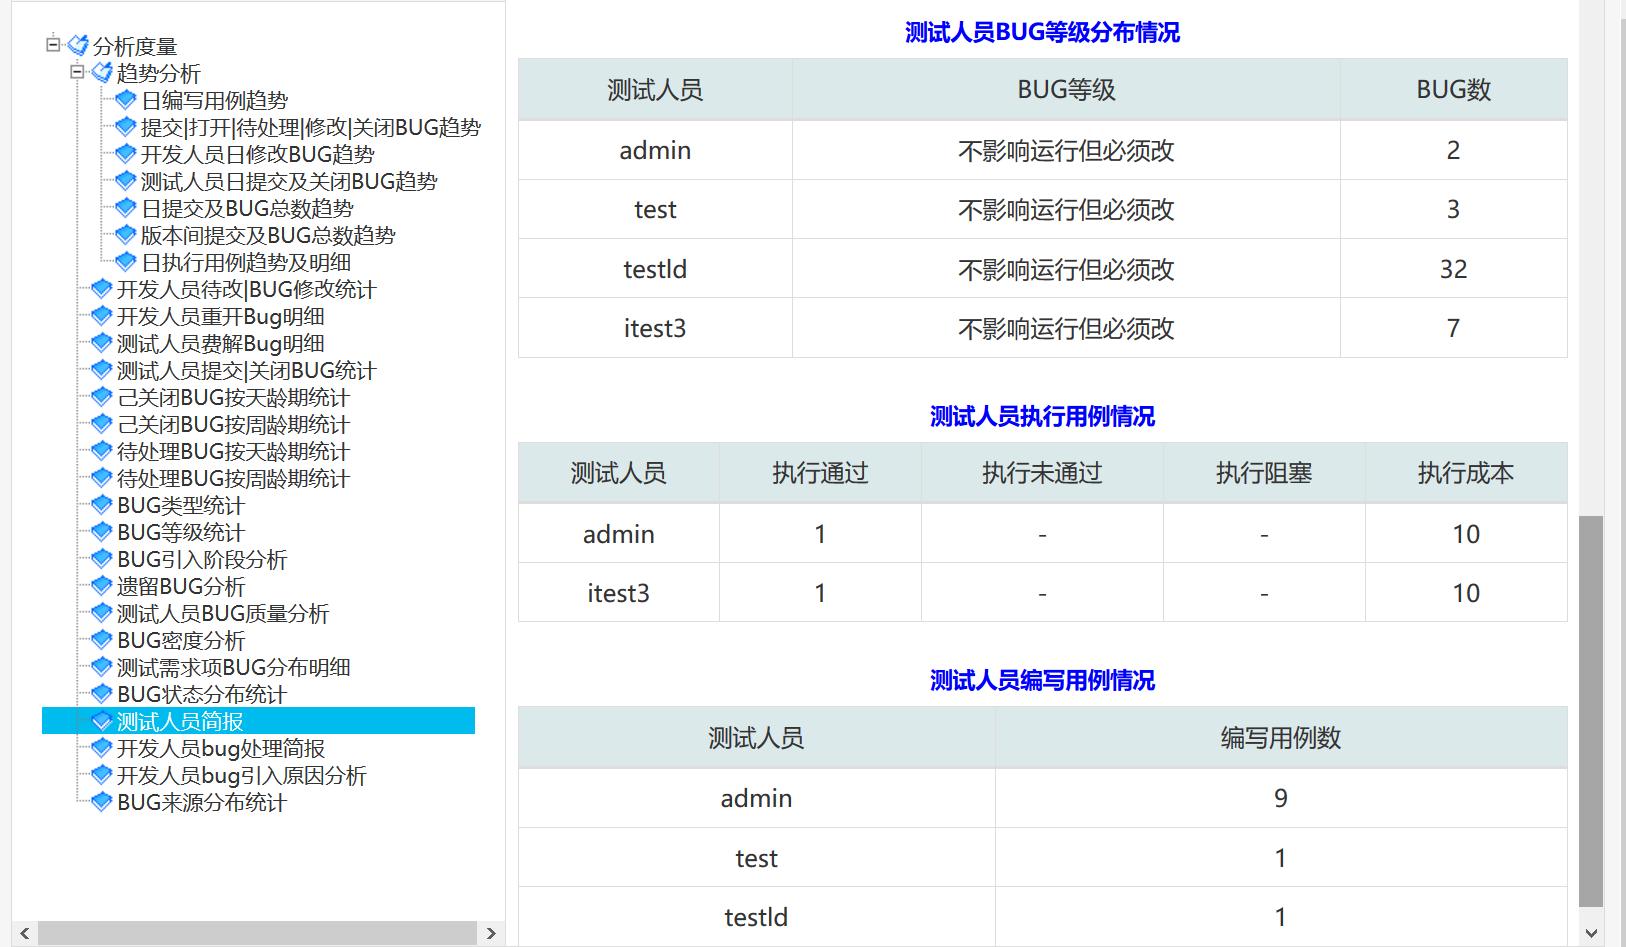Select the BUG类型统计 diamond icon

pyautogui.click(x=101, y=505)
